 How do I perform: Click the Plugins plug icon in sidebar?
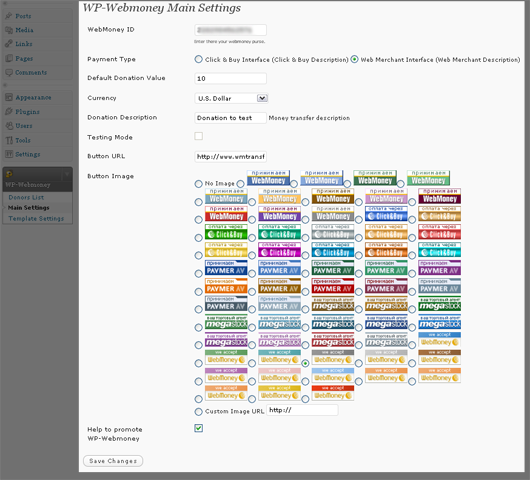point(9,112)
